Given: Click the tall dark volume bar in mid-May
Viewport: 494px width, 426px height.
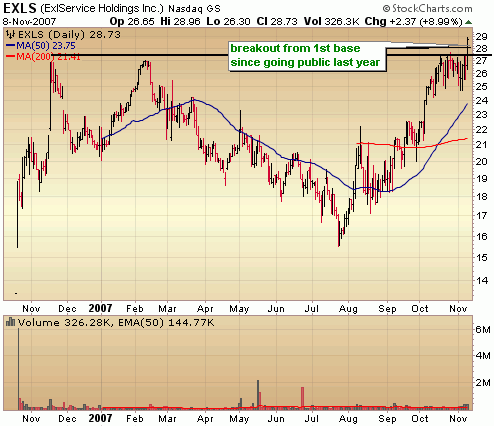Looking at the screenshot, I should click(258, 394).
